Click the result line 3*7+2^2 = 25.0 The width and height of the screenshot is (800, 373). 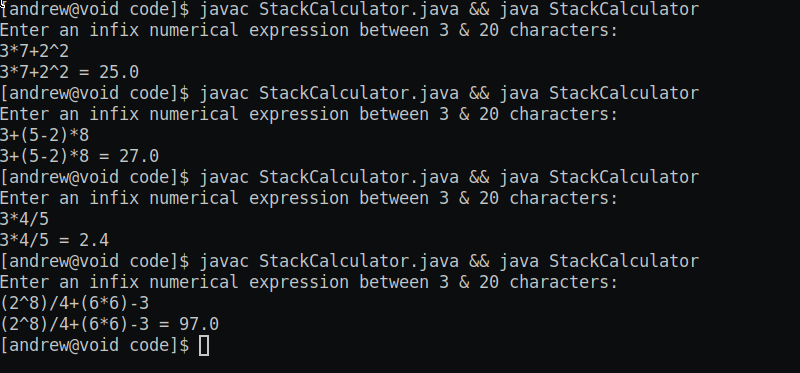point(69,72)
